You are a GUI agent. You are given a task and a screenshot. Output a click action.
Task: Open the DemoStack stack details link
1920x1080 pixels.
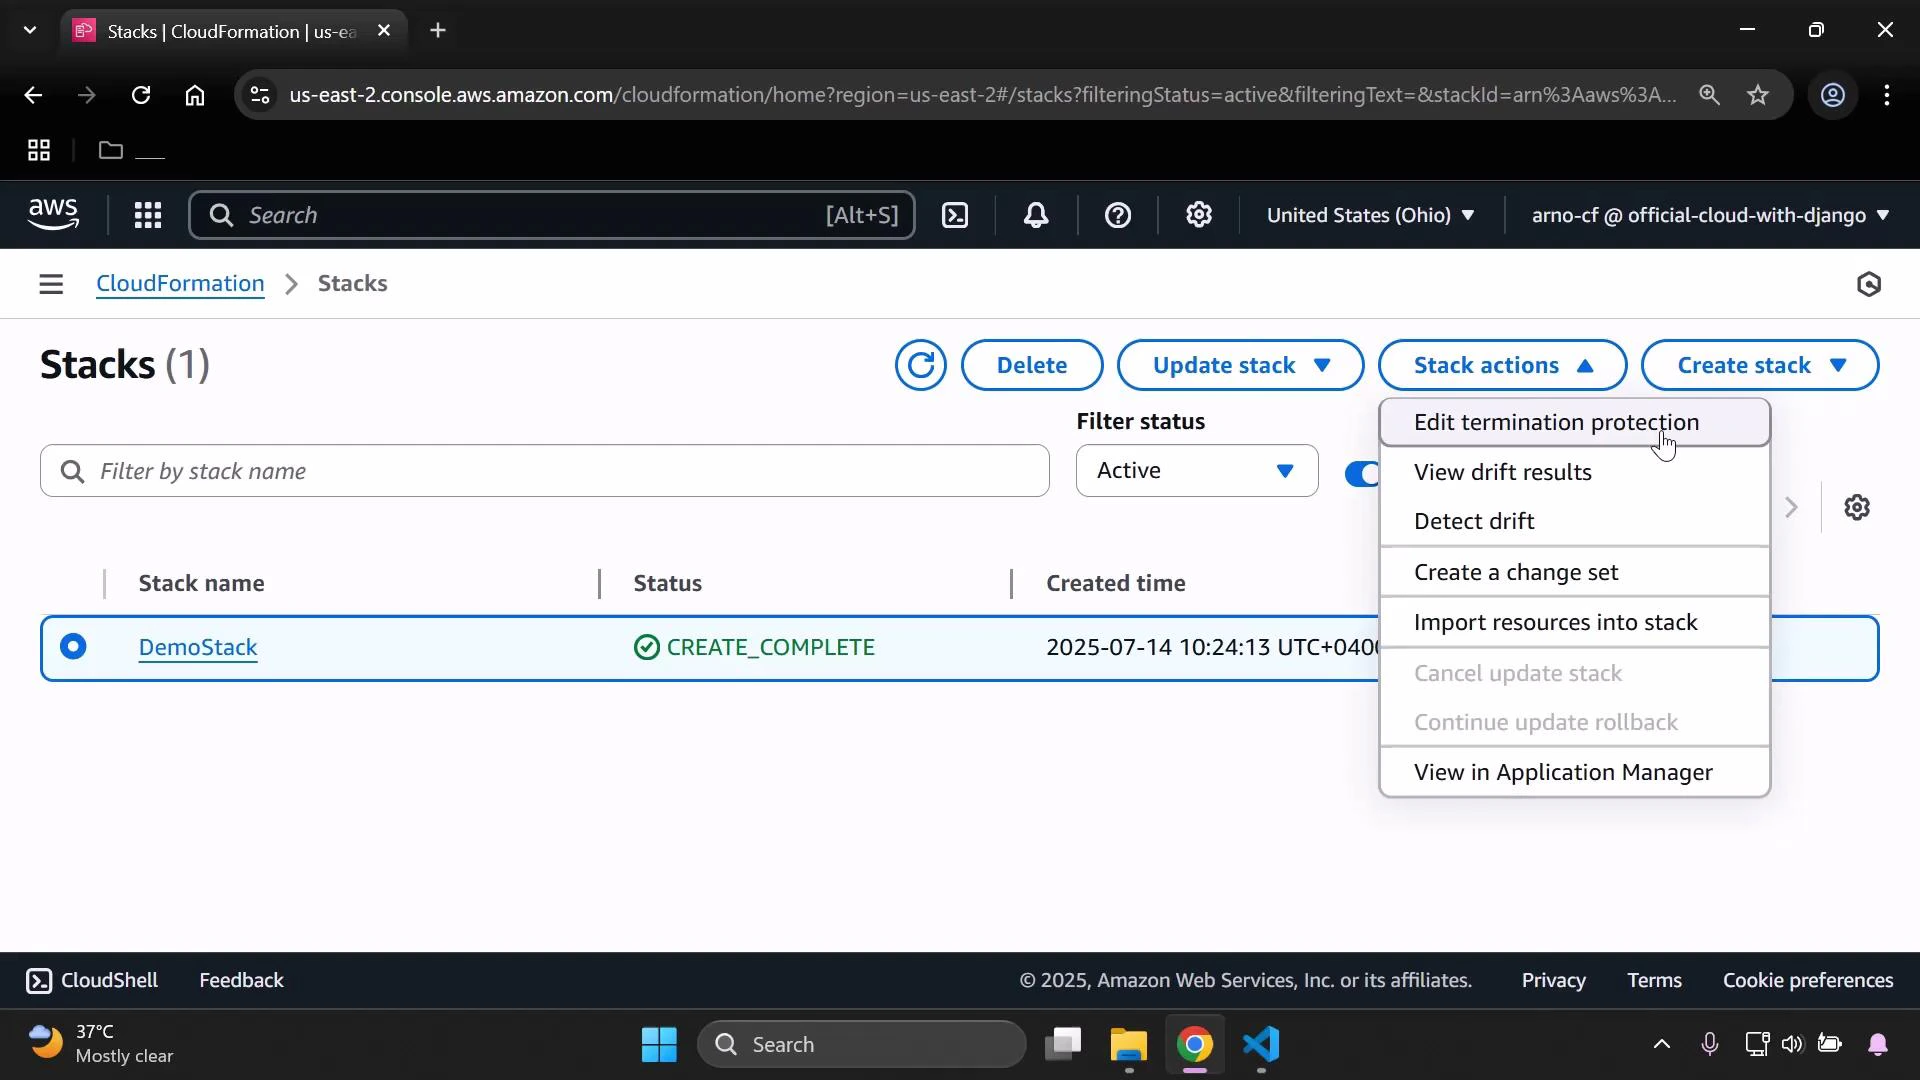pos(197,647)
